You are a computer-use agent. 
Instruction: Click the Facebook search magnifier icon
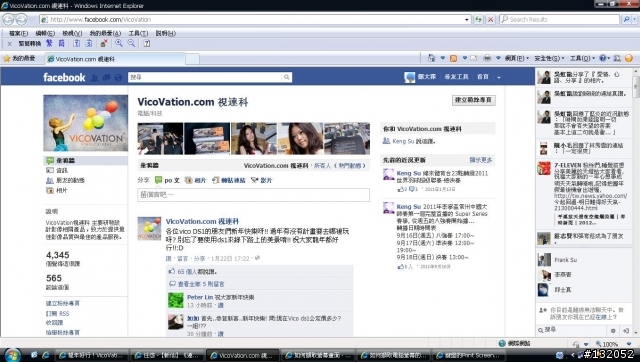(287, 77)
